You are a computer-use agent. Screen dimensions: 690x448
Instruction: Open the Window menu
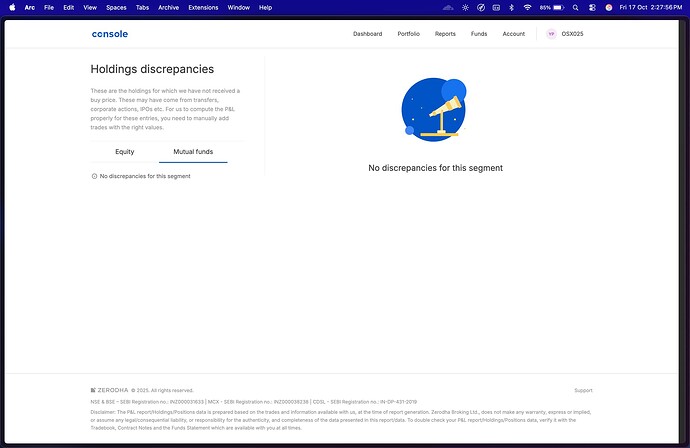coord(239,7)
